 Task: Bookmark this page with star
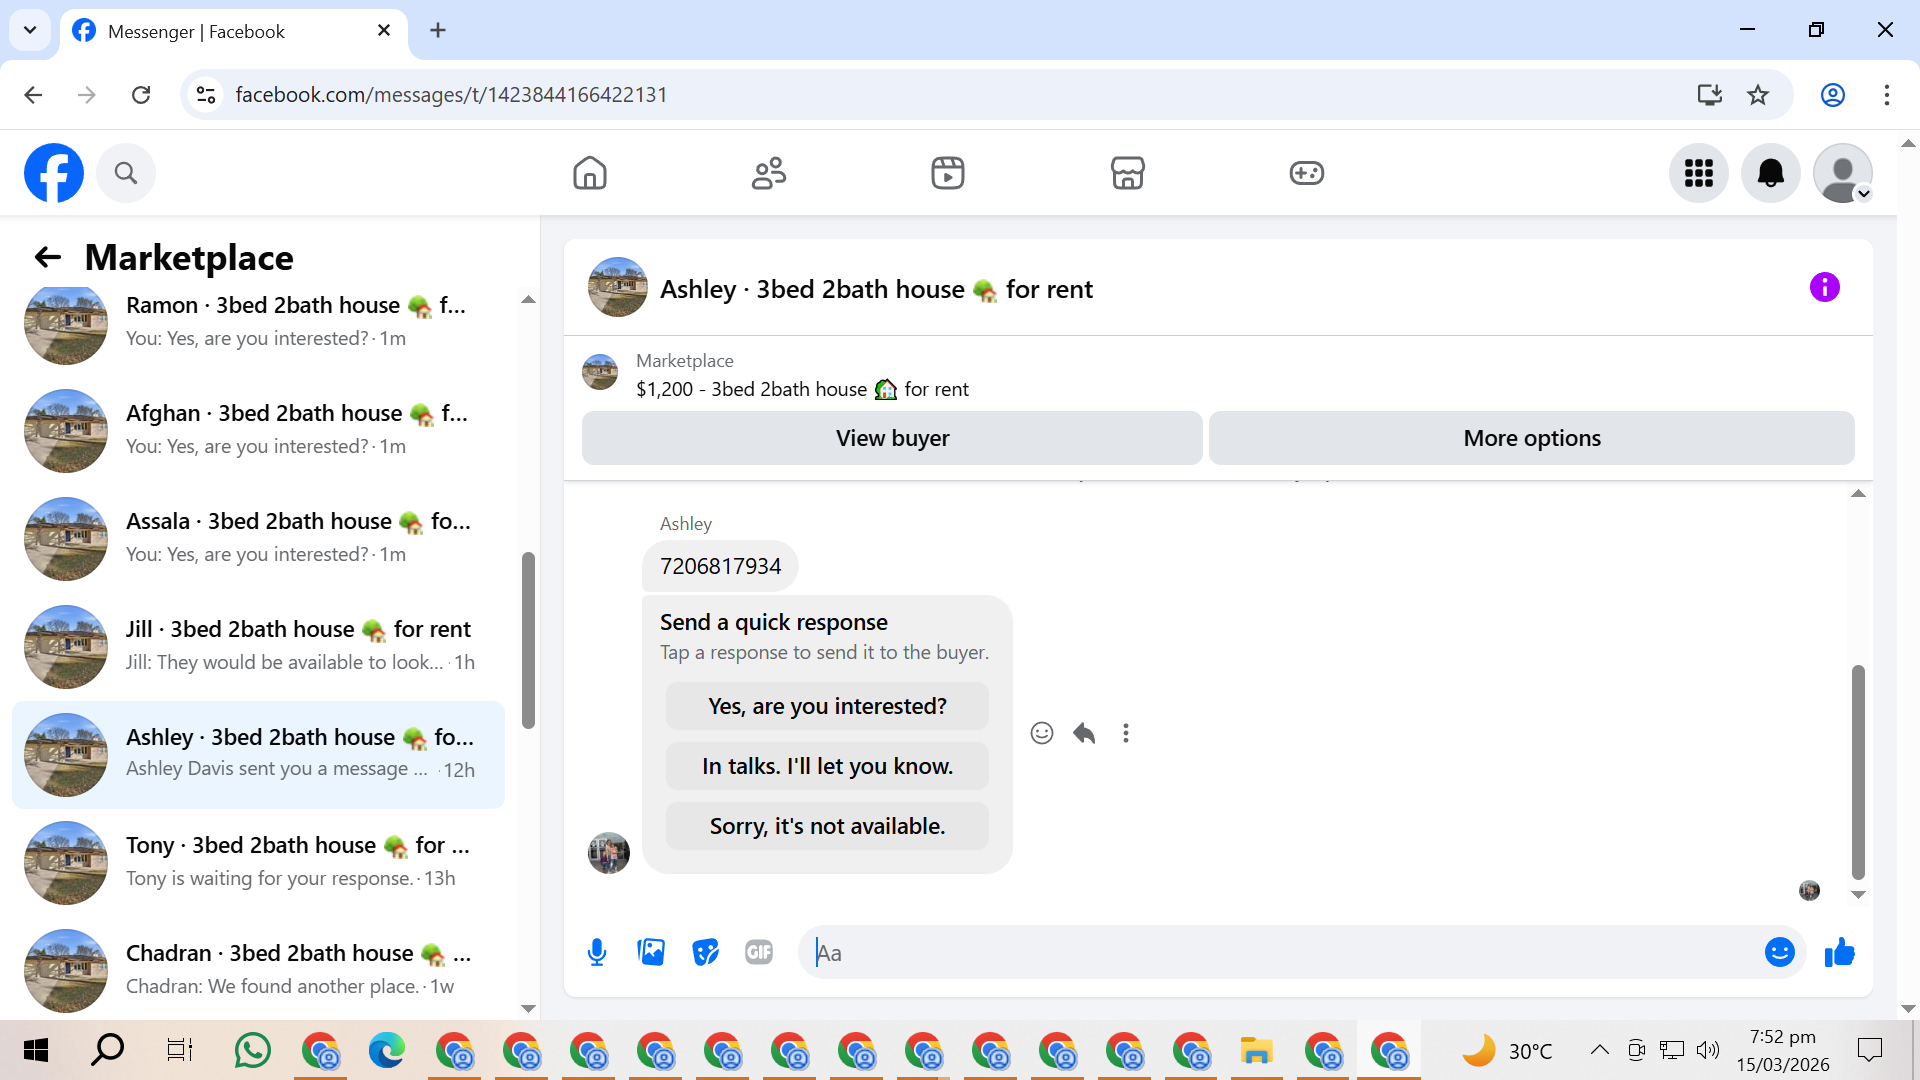click(1758, 95)
